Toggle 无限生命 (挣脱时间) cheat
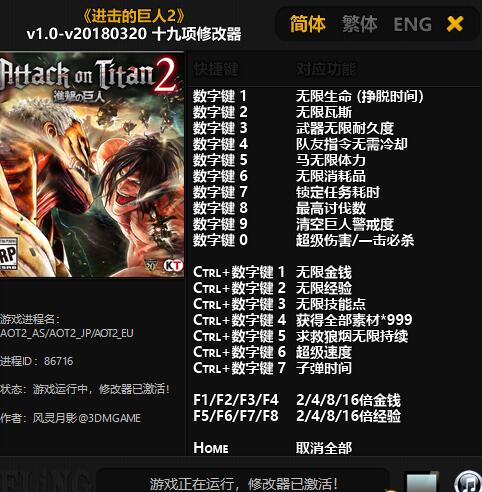The height and width of the screenshot is (492, 482). coord(360,96)
